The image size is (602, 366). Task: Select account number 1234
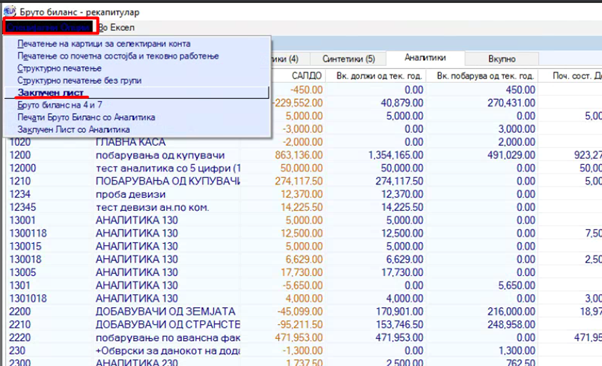tap(20, 194)
